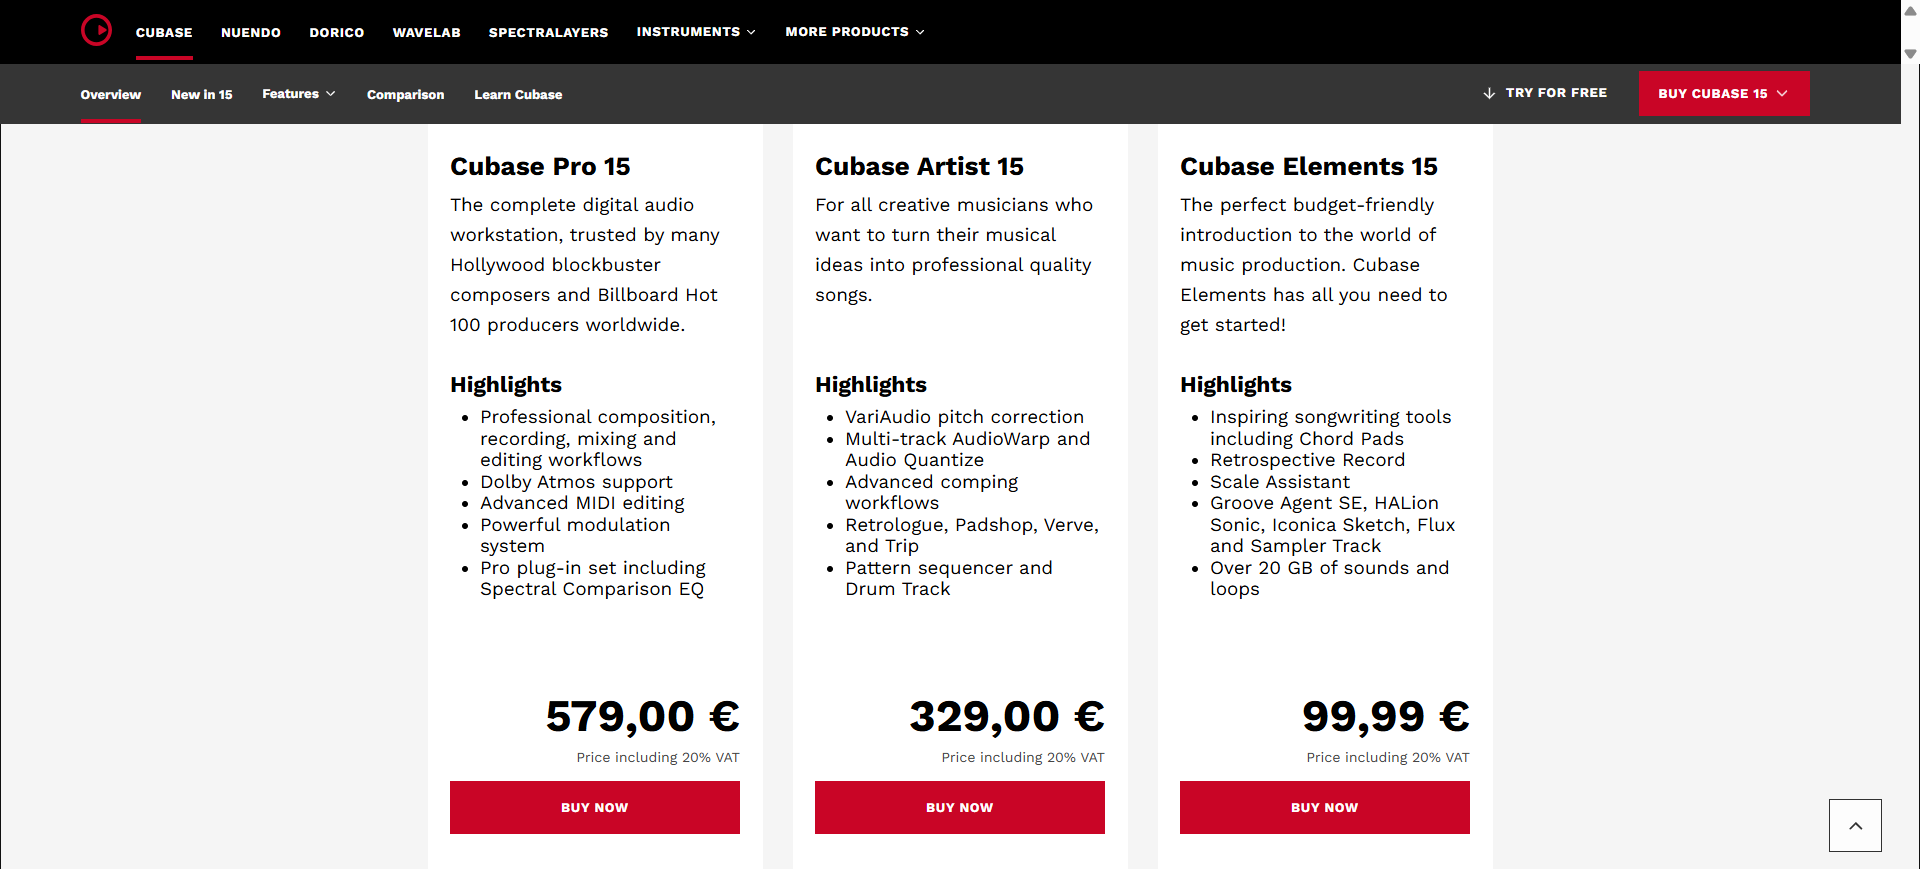Open the Comparison tab

click(x=405, y=95)
